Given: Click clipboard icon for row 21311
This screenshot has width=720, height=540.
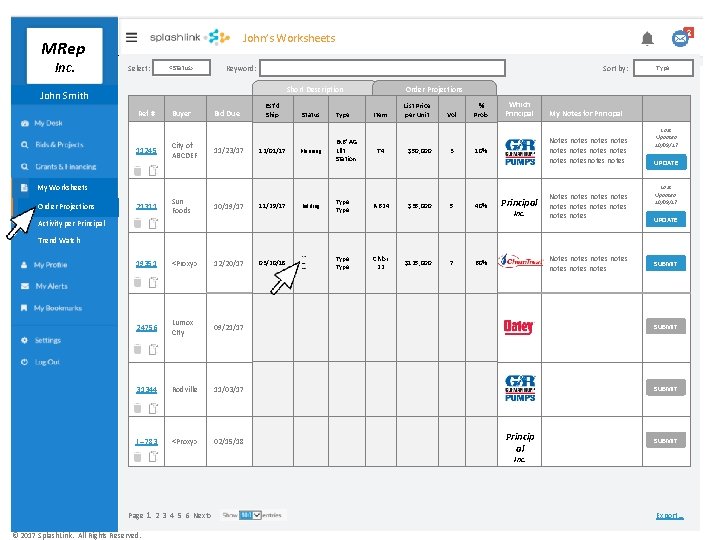Looking at the screenshot, I should pyautogui.click(x=153, y=223).
